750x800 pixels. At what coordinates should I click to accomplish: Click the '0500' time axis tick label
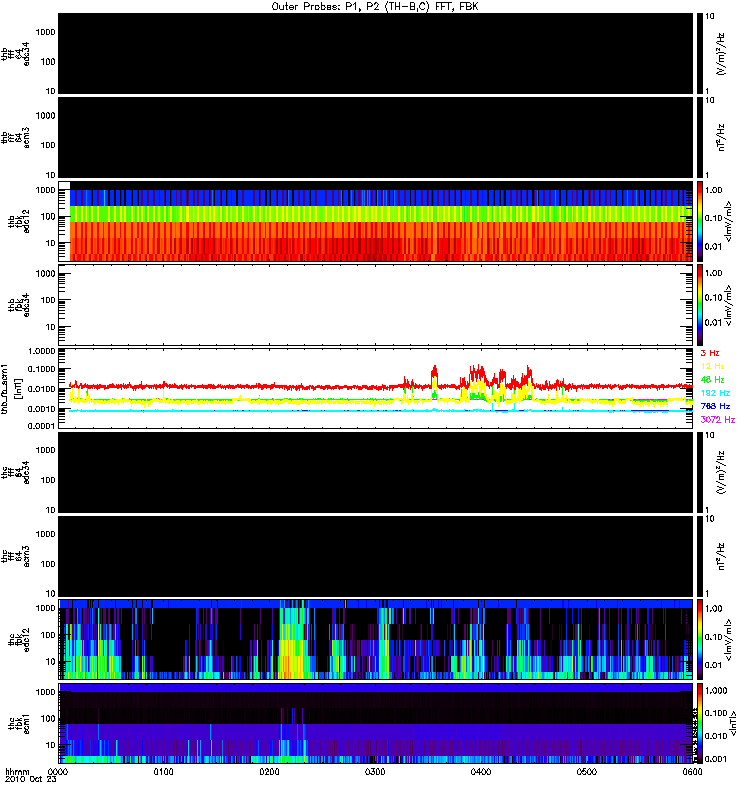[x=587, y=772]
